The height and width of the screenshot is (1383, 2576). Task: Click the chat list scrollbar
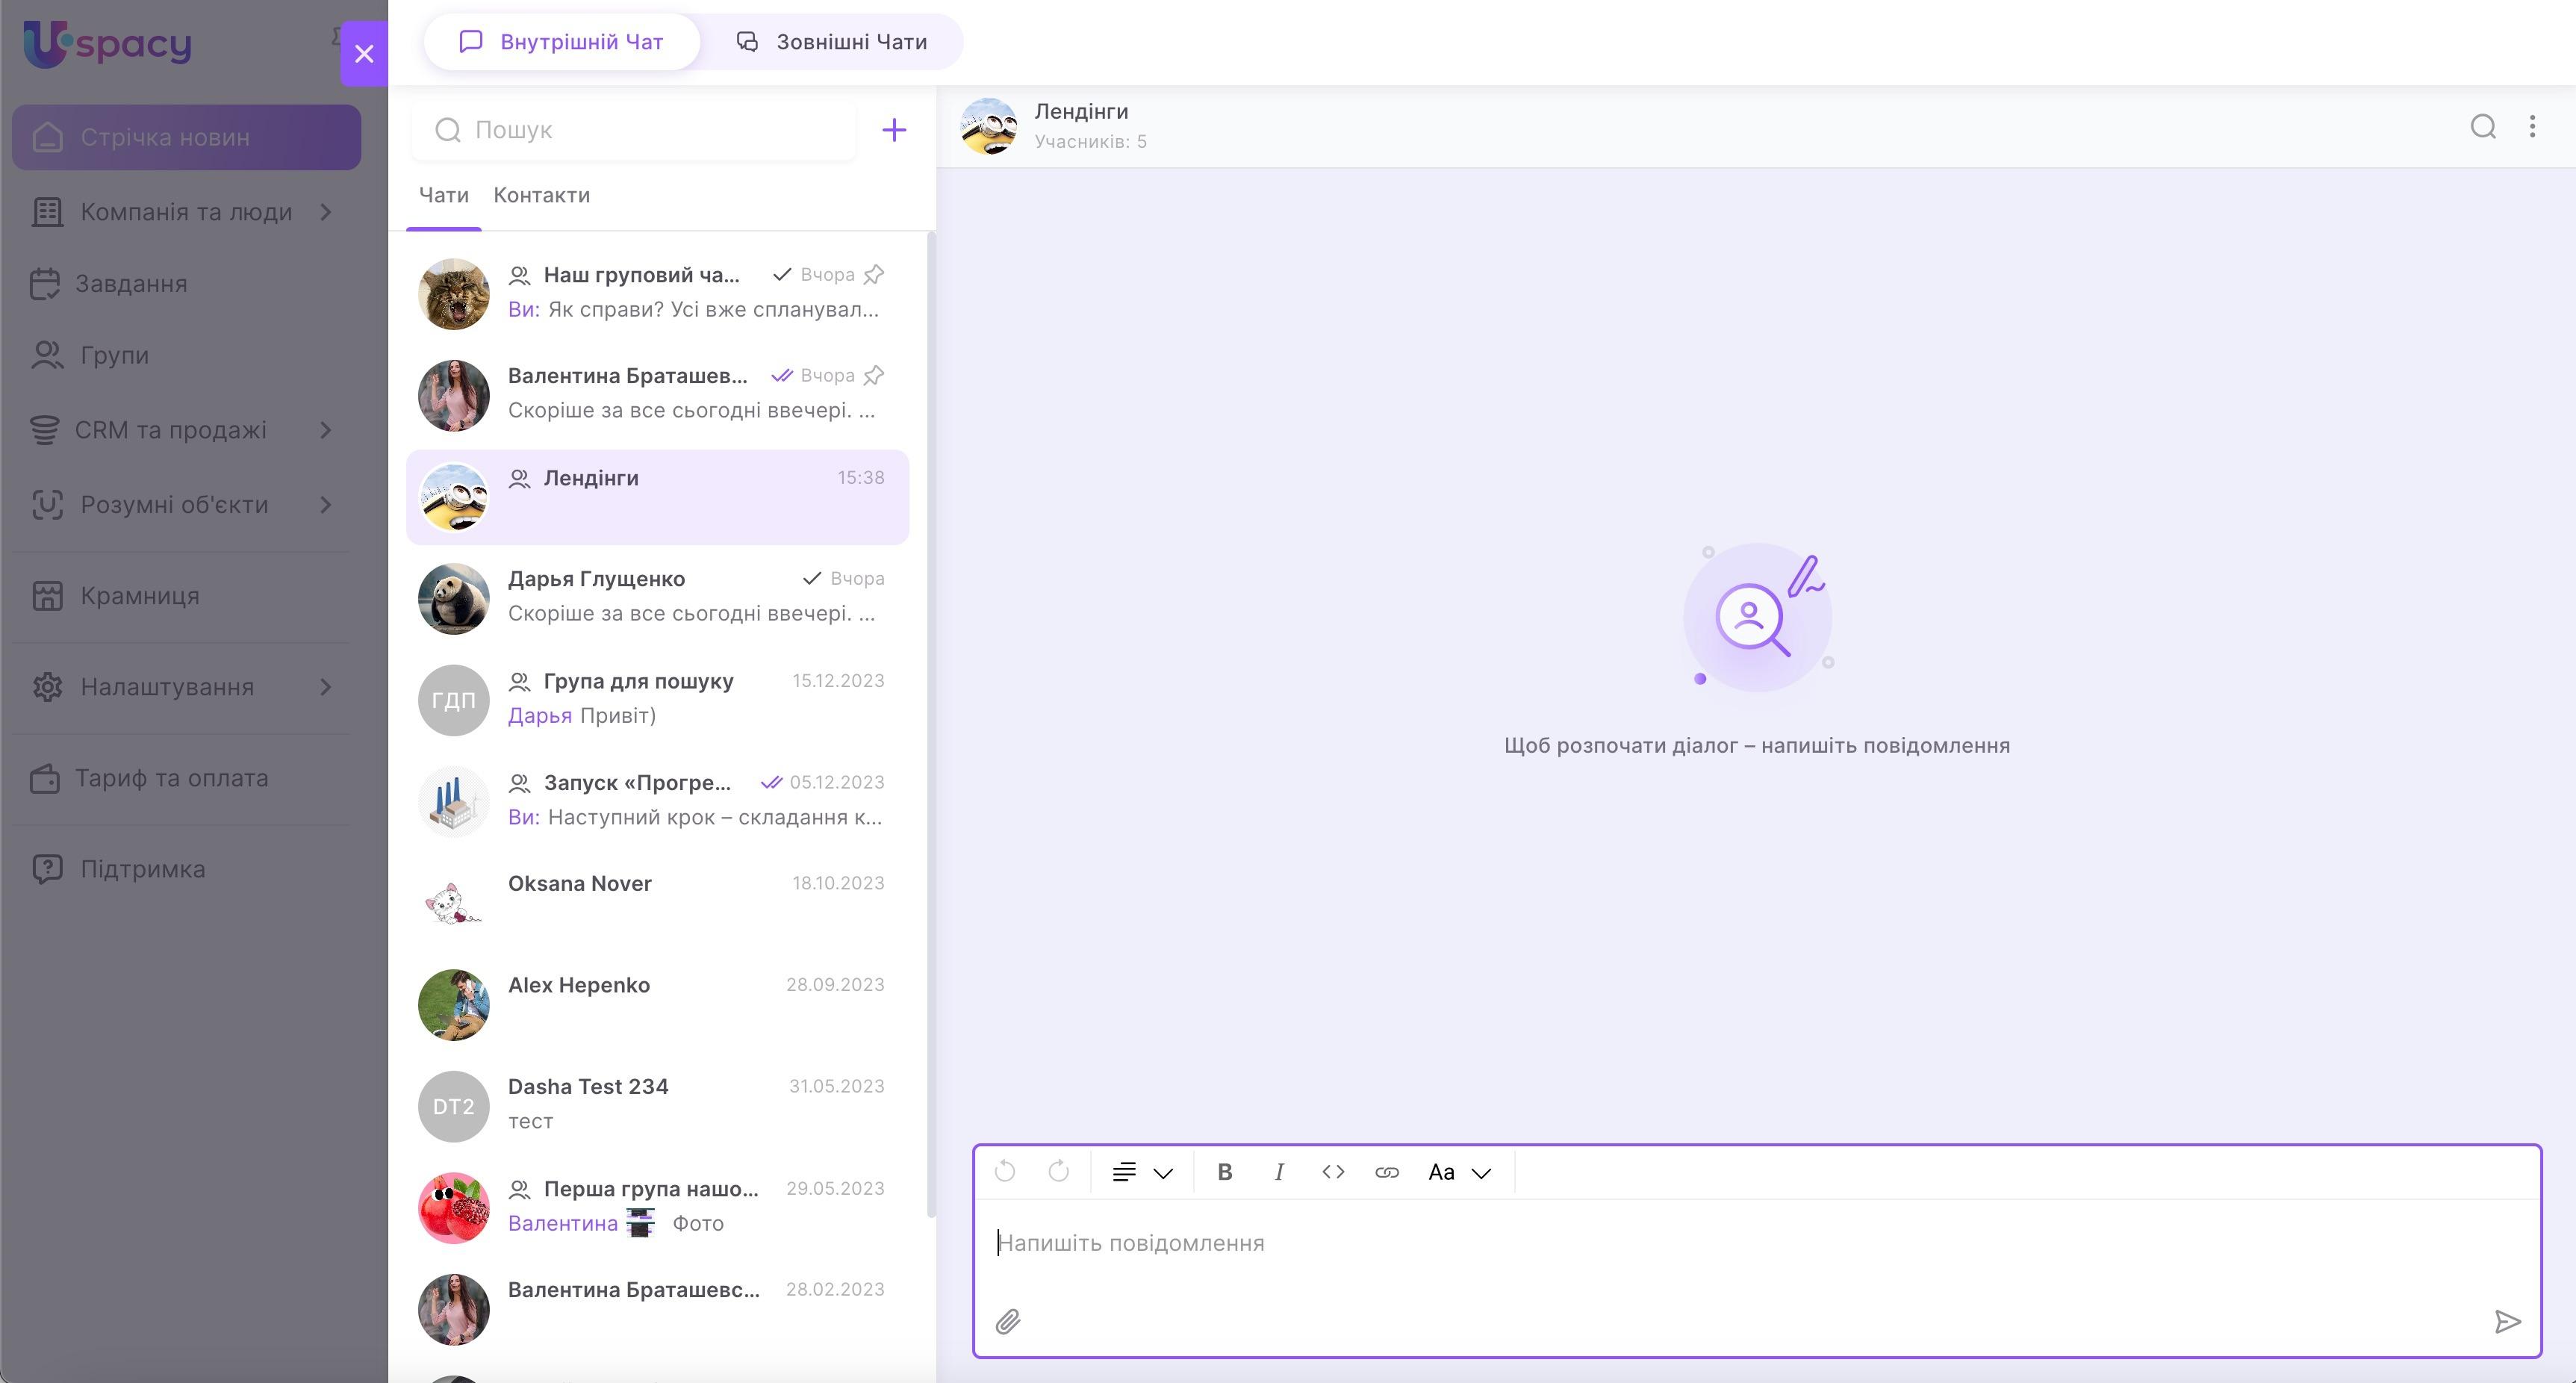coord(931,720)
